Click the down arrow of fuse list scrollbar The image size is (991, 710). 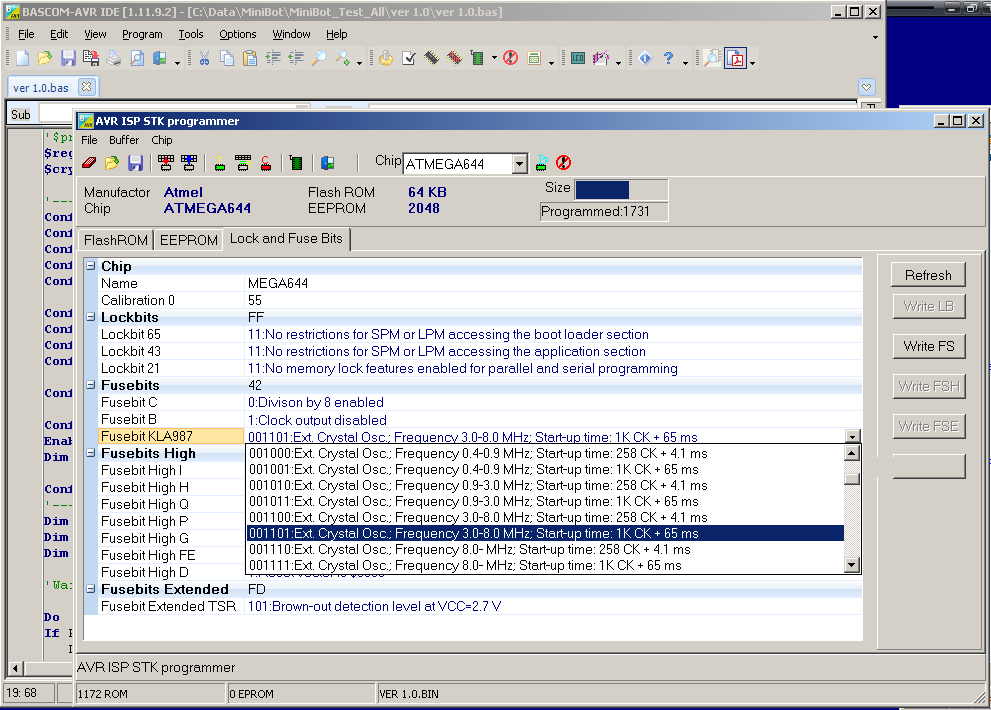852,565
